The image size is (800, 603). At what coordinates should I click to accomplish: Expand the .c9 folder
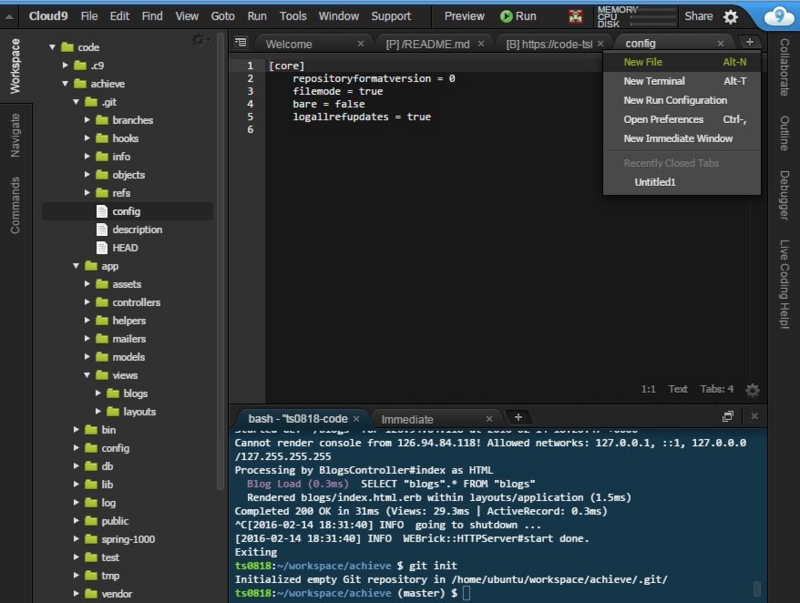pyautogui.click(x=65, y=65)
